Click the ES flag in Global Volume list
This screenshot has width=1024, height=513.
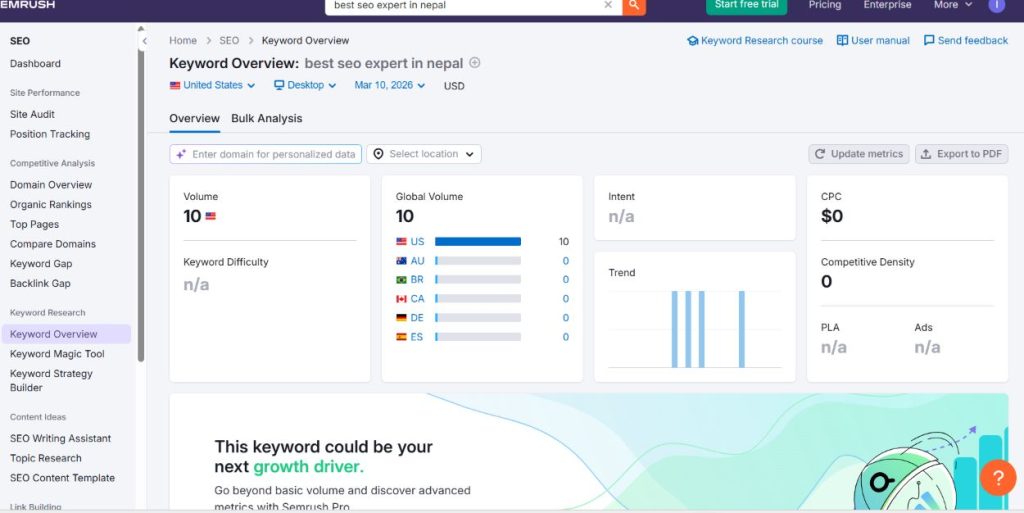[x=402, y=337]
